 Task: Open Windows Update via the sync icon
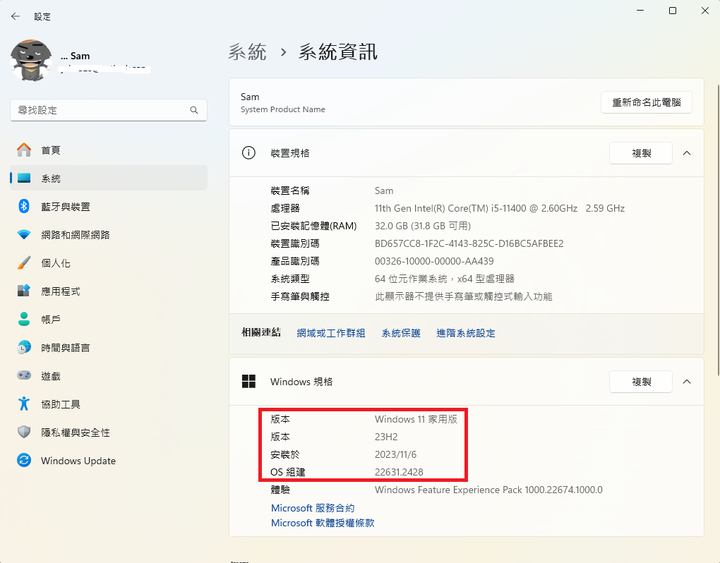click(24, 460)
